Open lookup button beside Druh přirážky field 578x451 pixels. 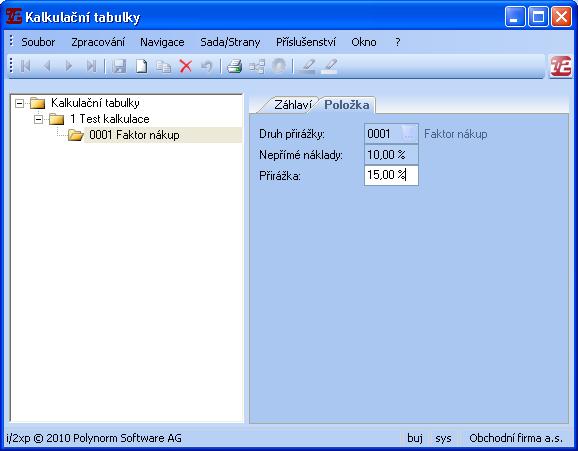(x=408, y=133)
